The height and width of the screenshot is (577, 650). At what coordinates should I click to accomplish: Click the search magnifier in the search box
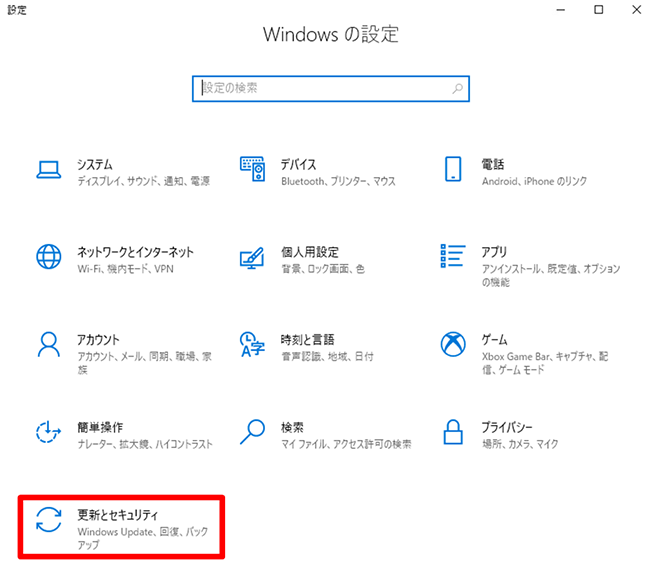[457, 88]
